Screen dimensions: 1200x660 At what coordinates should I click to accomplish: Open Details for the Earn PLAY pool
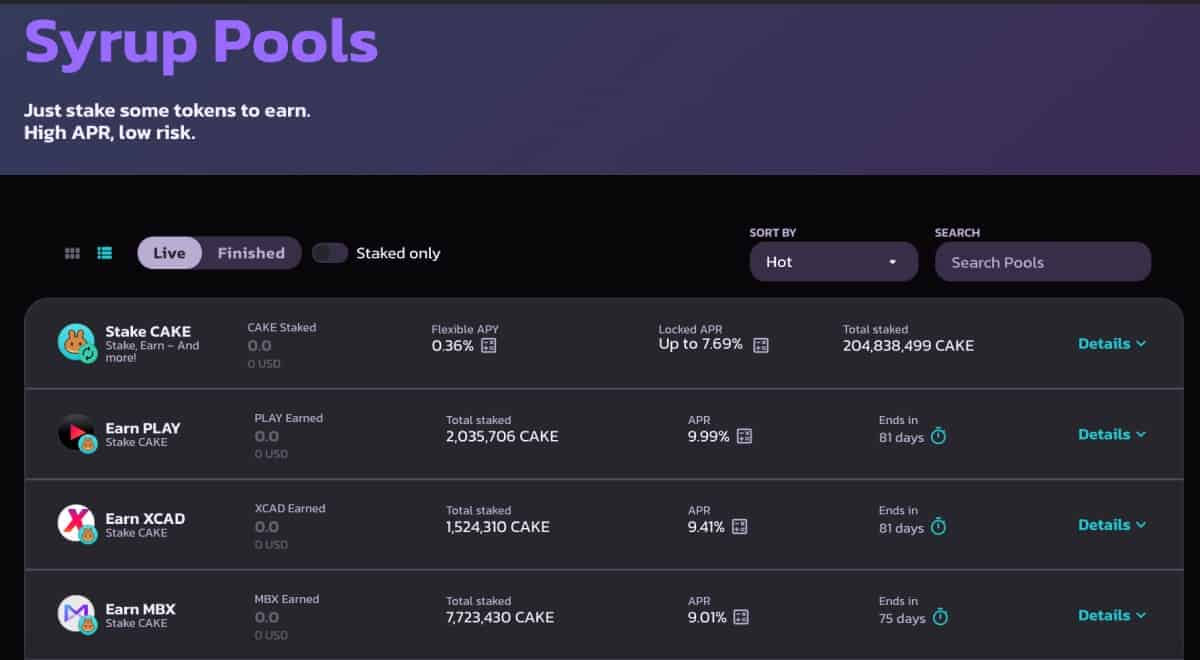1112,434
